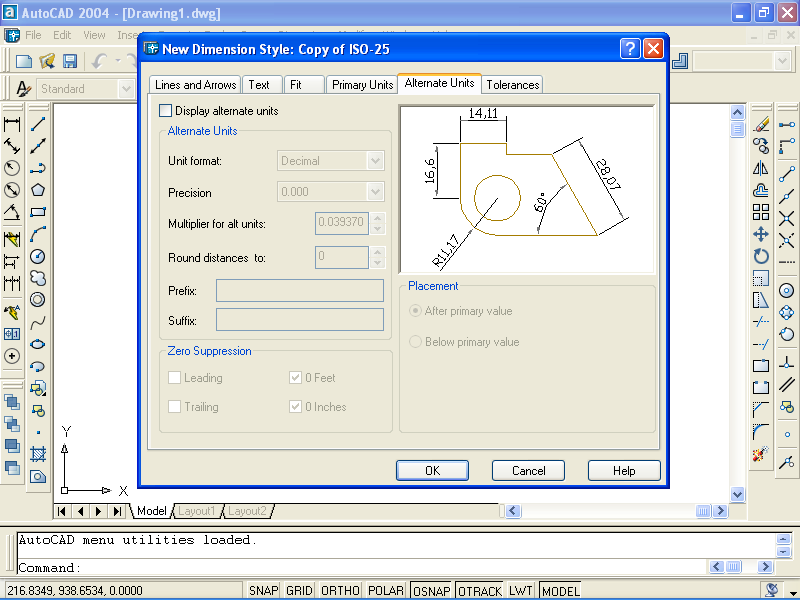Screen dimensions: 800x600
Task: Select the Linear Dimension tool
Action: (x=12, y=124)
